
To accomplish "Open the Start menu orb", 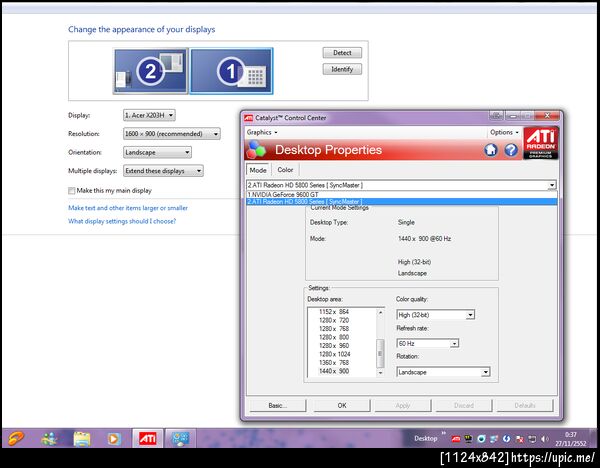I will coord(14,438).
